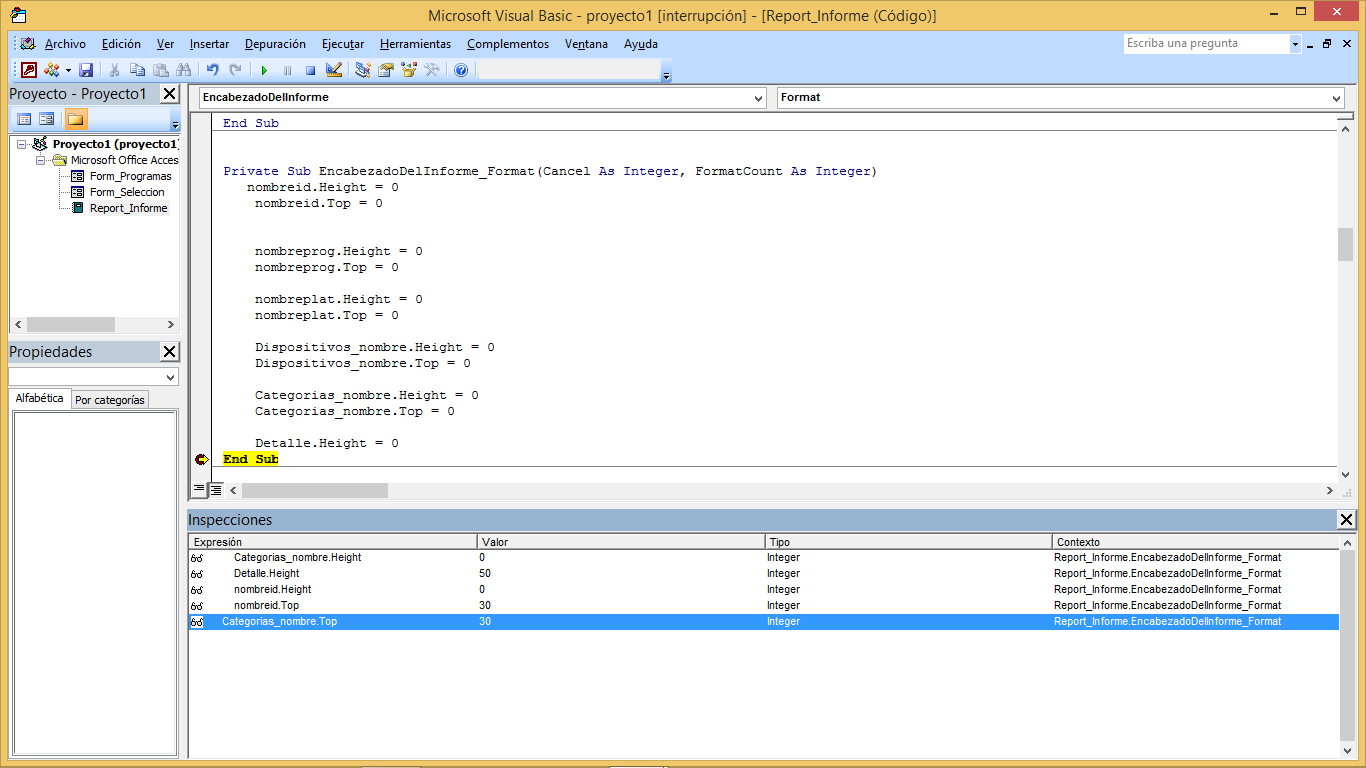This screenshot has width=1366, height=768.
Task: Click the Insert Module toolbar icon
Action: pyautogui.click(x=51, y=70)
